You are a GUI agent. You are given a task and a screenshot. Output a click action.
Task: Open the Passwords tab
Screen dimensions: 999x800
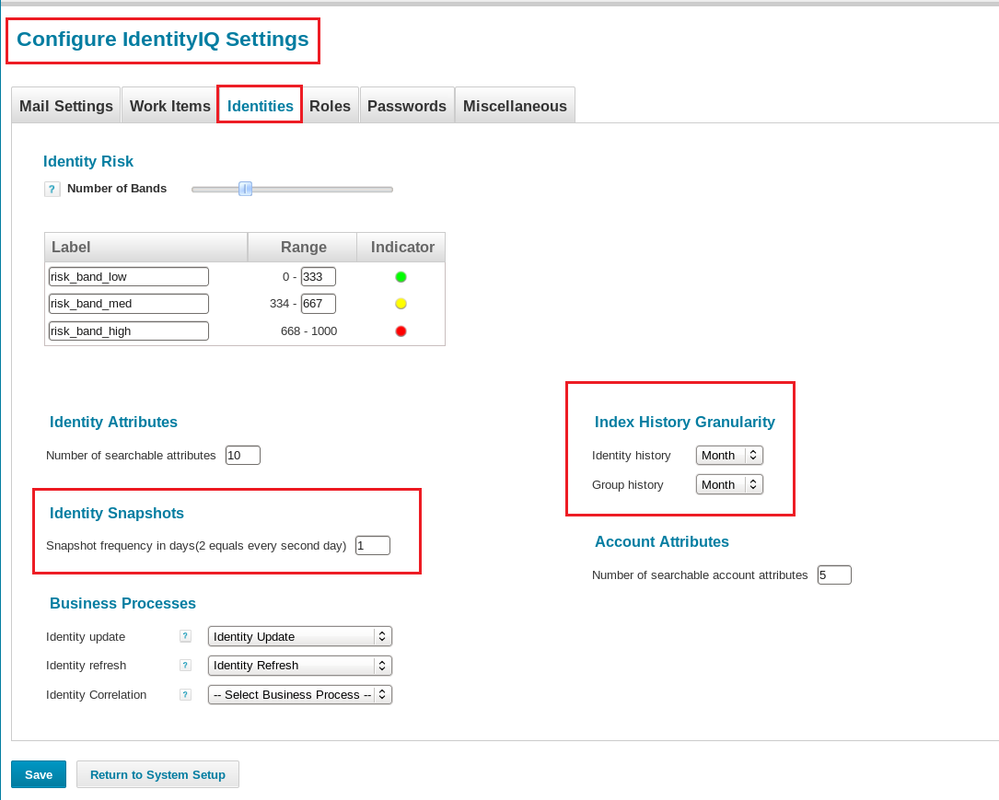(406, 106)
